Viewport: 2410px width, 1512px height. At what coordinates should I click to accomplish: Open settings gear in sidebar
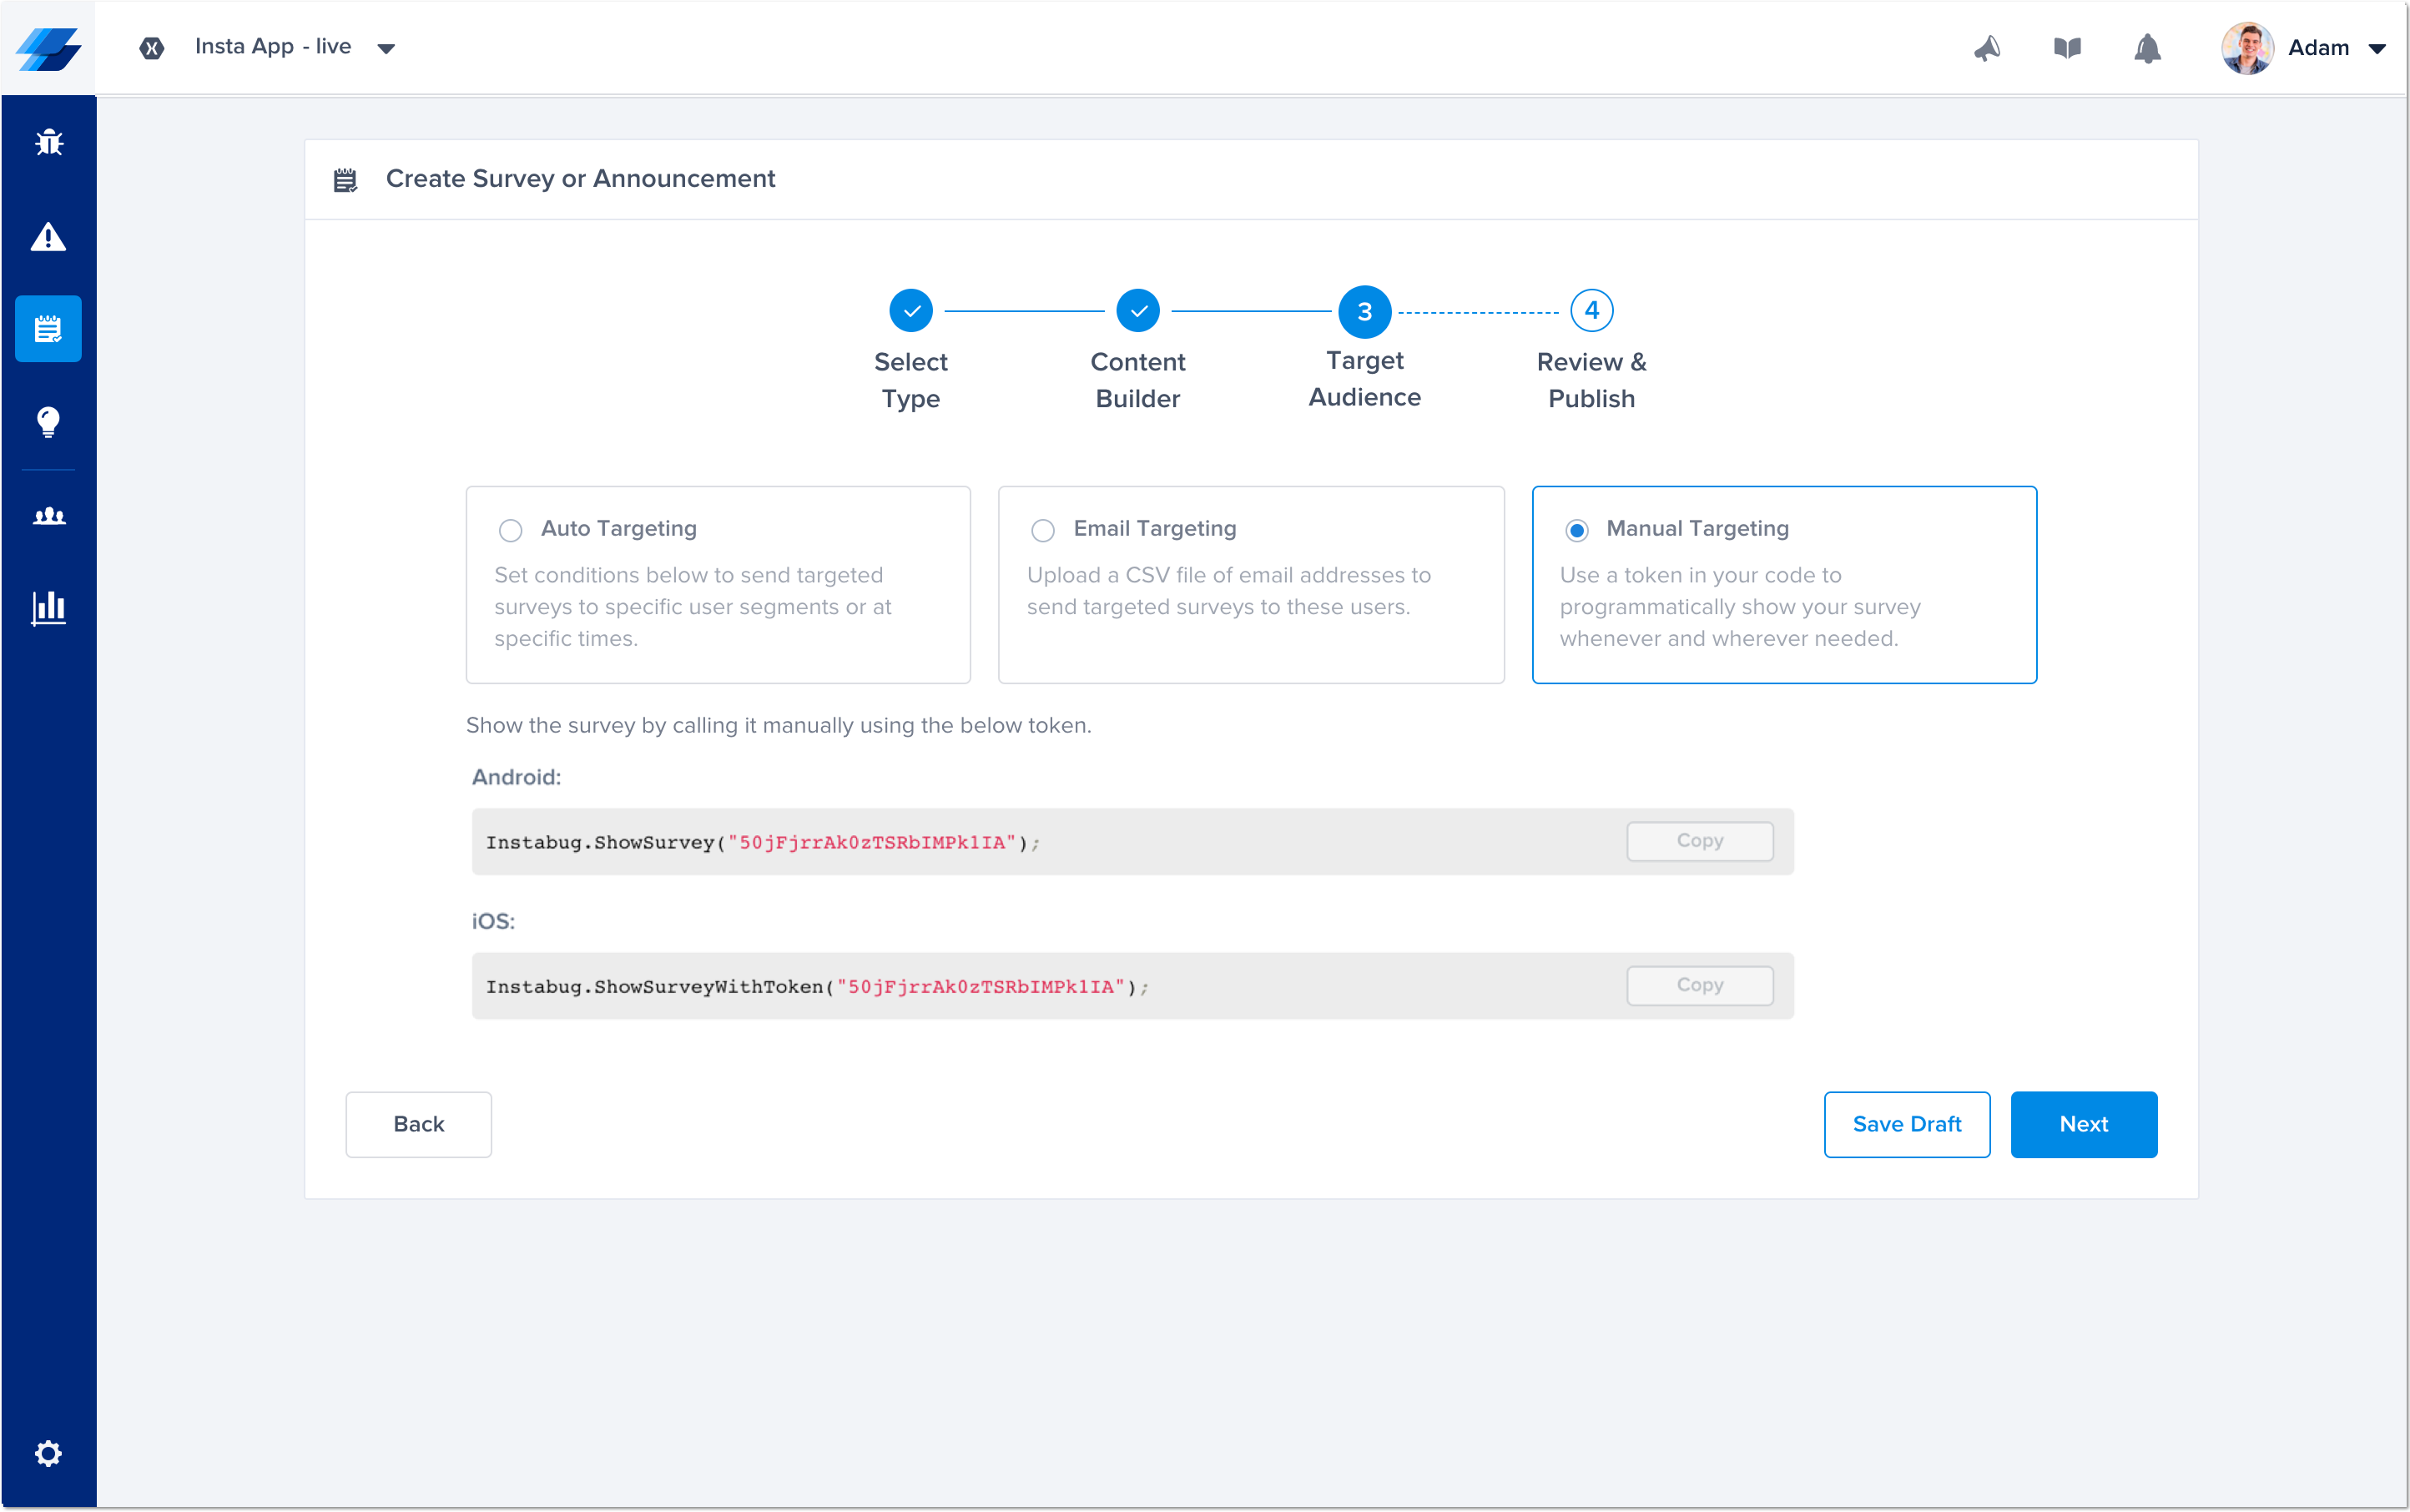48,1452
